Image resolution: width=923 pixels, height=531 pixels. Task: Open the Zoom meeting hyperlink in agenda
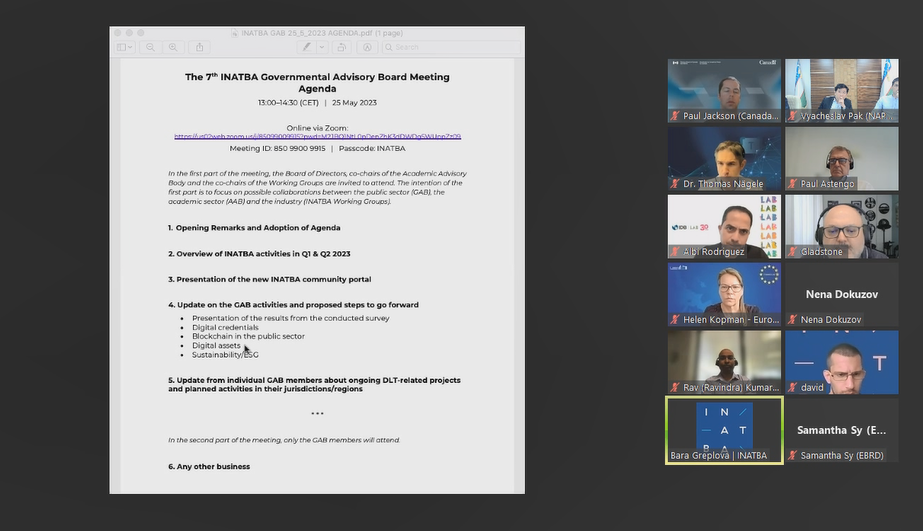tap(317, 137)
